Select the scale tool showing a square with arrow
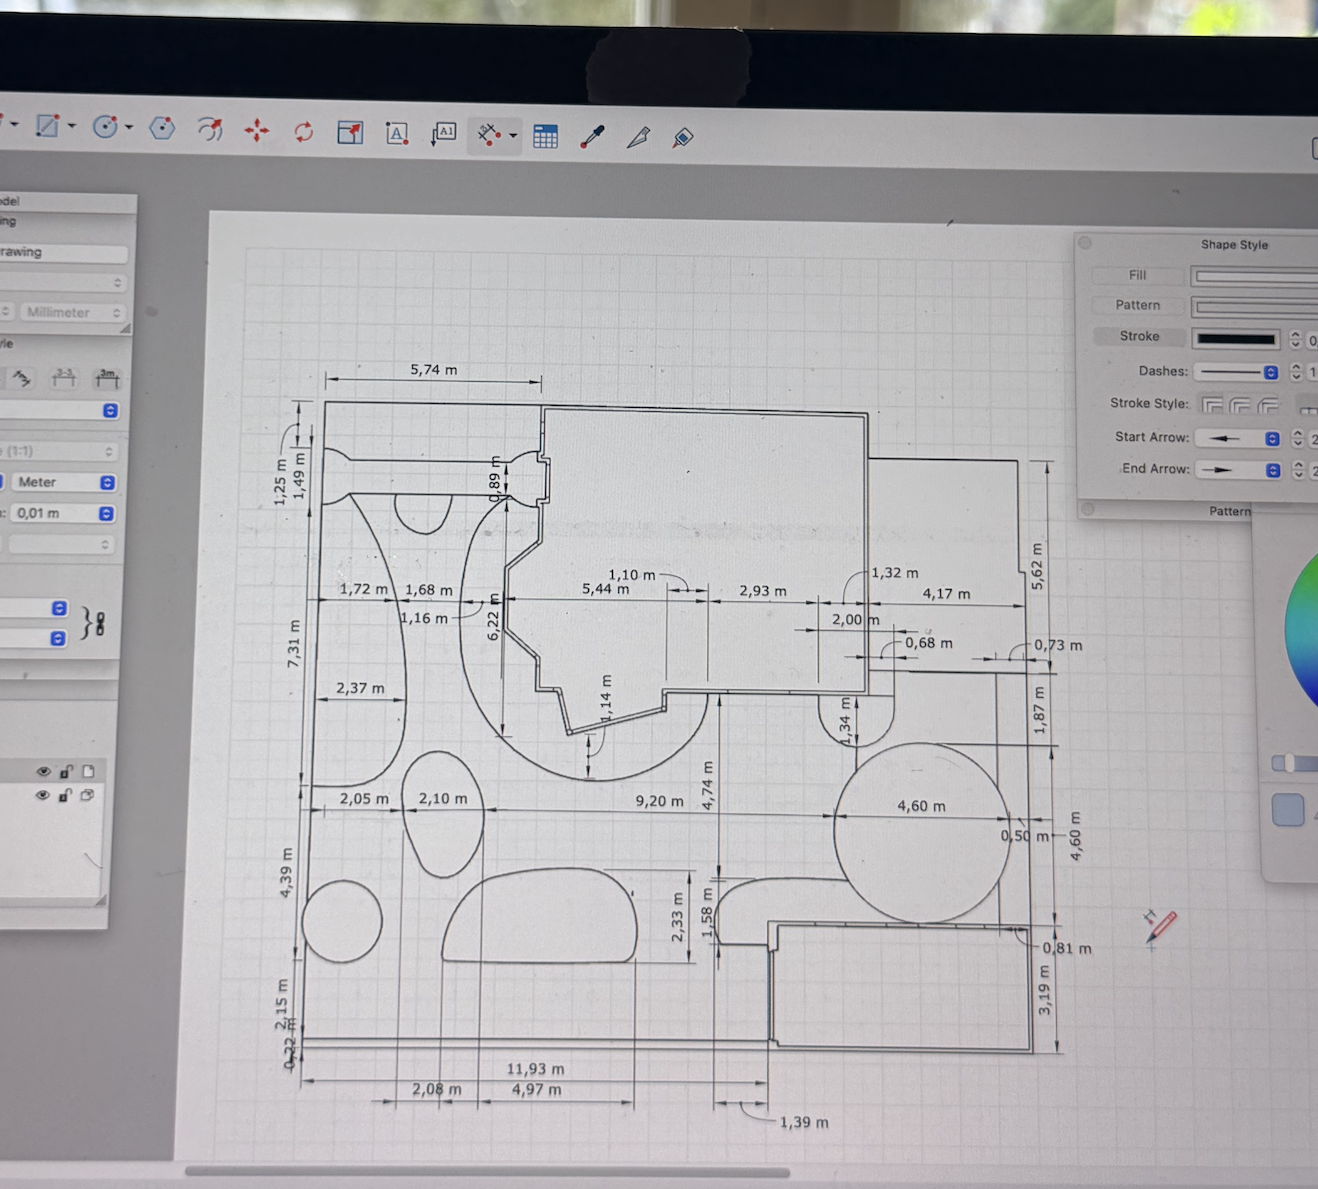 [x=350, y=132]
